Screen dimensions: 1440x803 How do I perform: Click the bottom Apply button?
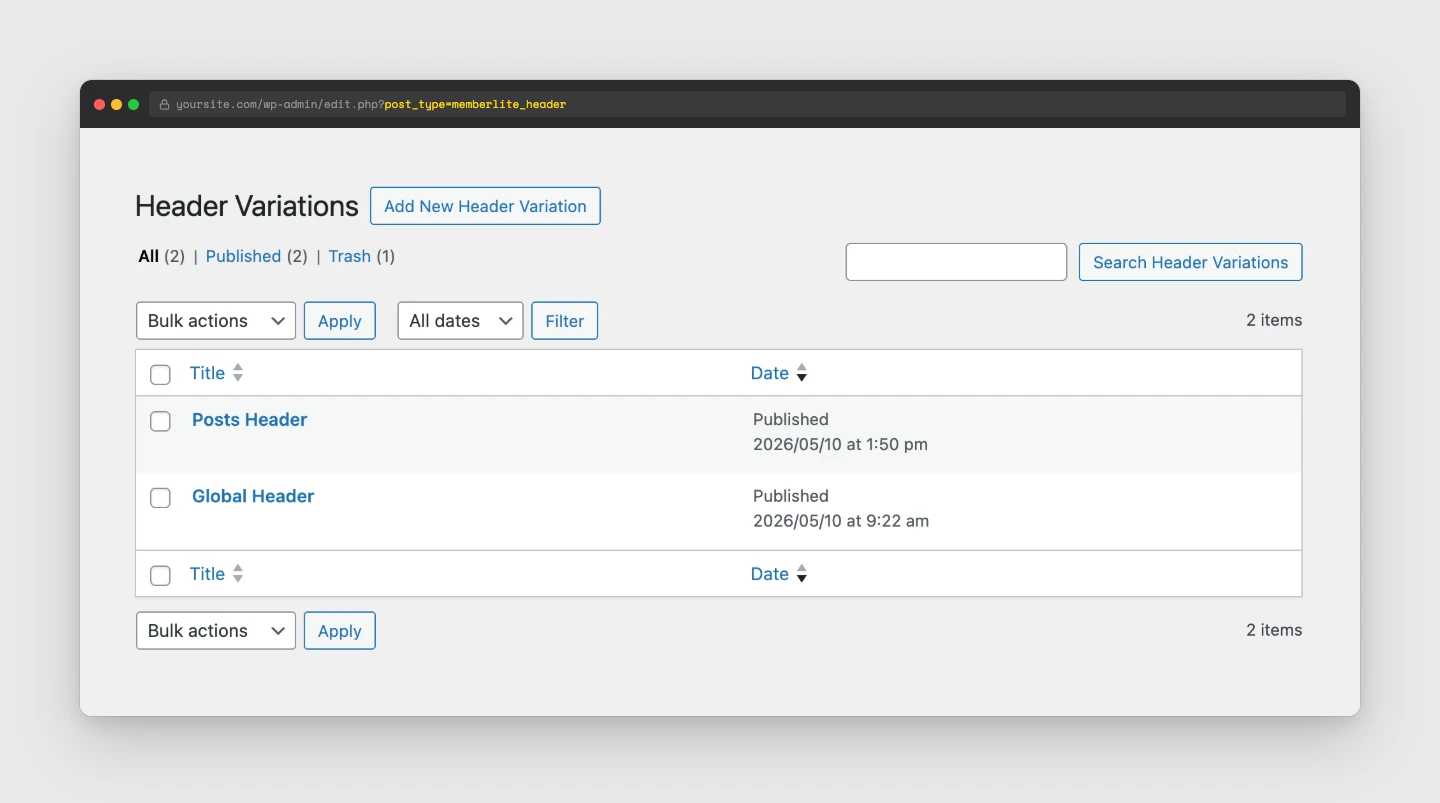pyautogui.click(x=340, y=631)
